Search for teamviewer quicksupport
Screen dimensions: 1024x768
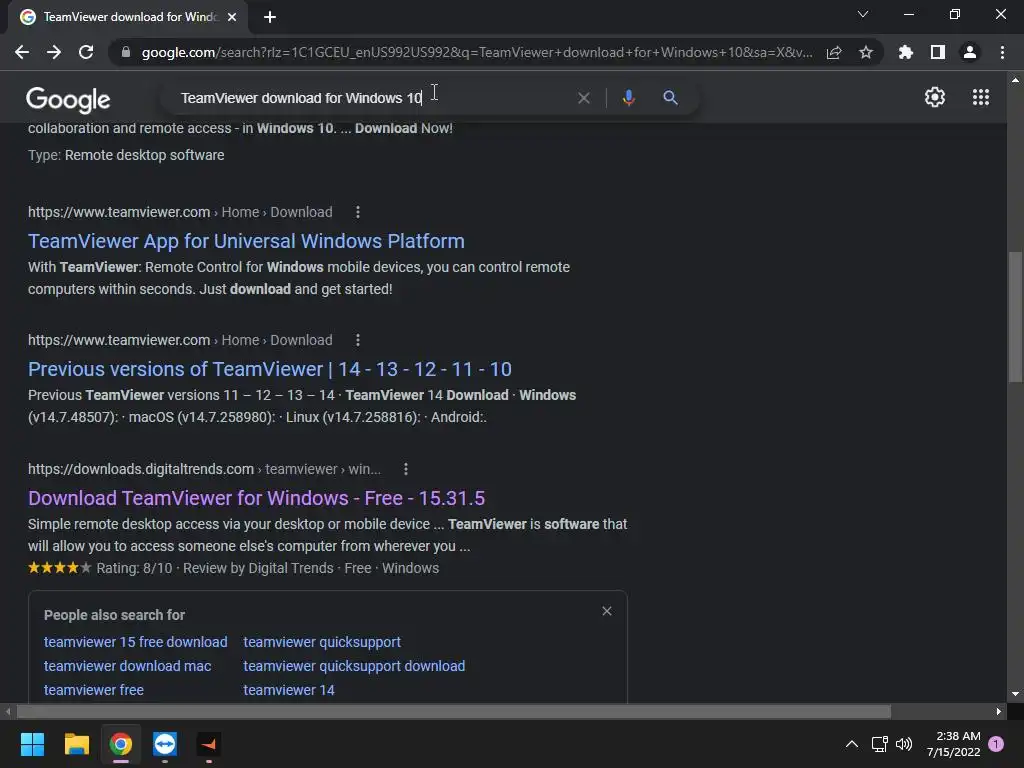coord(322,642)
